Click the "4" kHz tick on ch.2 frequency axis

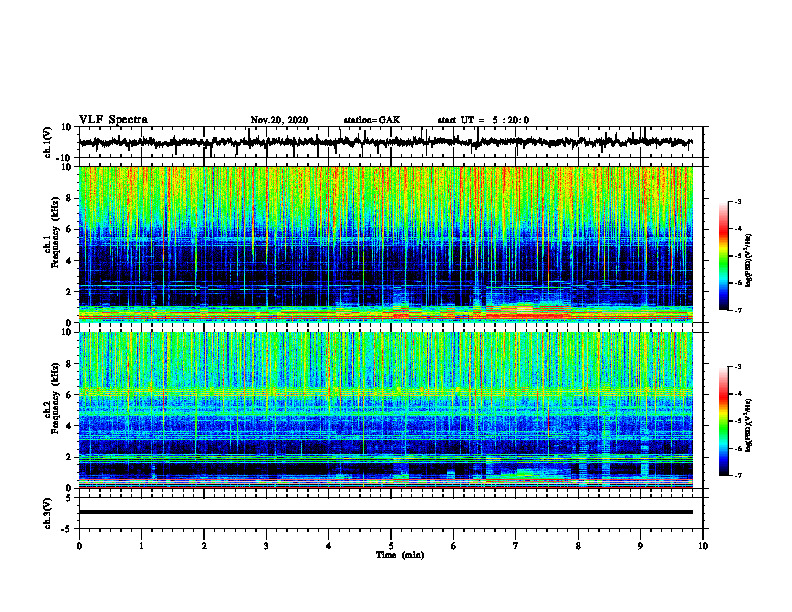click(70, 426)
